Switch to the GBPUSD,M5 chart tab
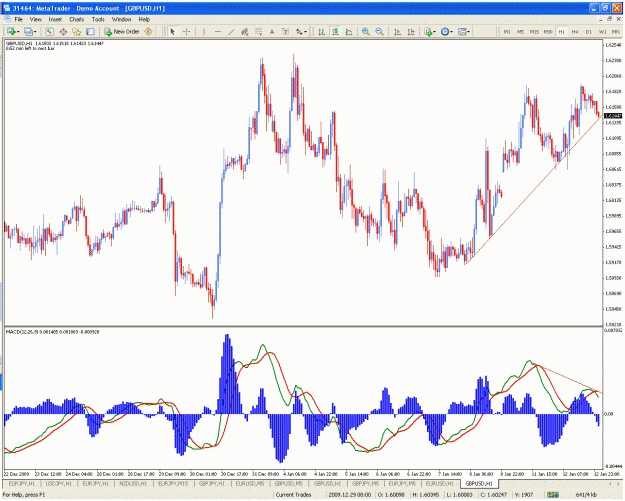Viewport: 625px width, 501px height. tap(289, 483)
